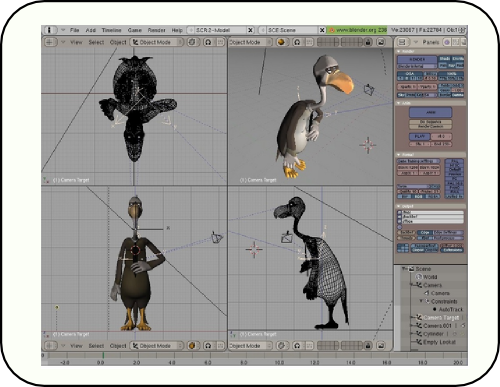Click first layer button grid in bottom-right view header
This screenshot has height=387, width=500.
point(328,346)
